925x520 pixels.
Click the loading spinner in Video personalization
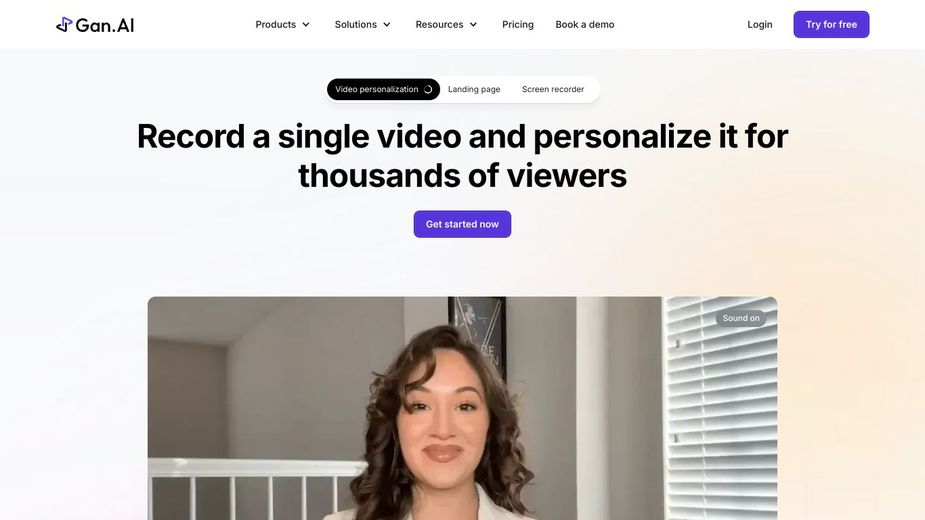click(x=428, y=89)
